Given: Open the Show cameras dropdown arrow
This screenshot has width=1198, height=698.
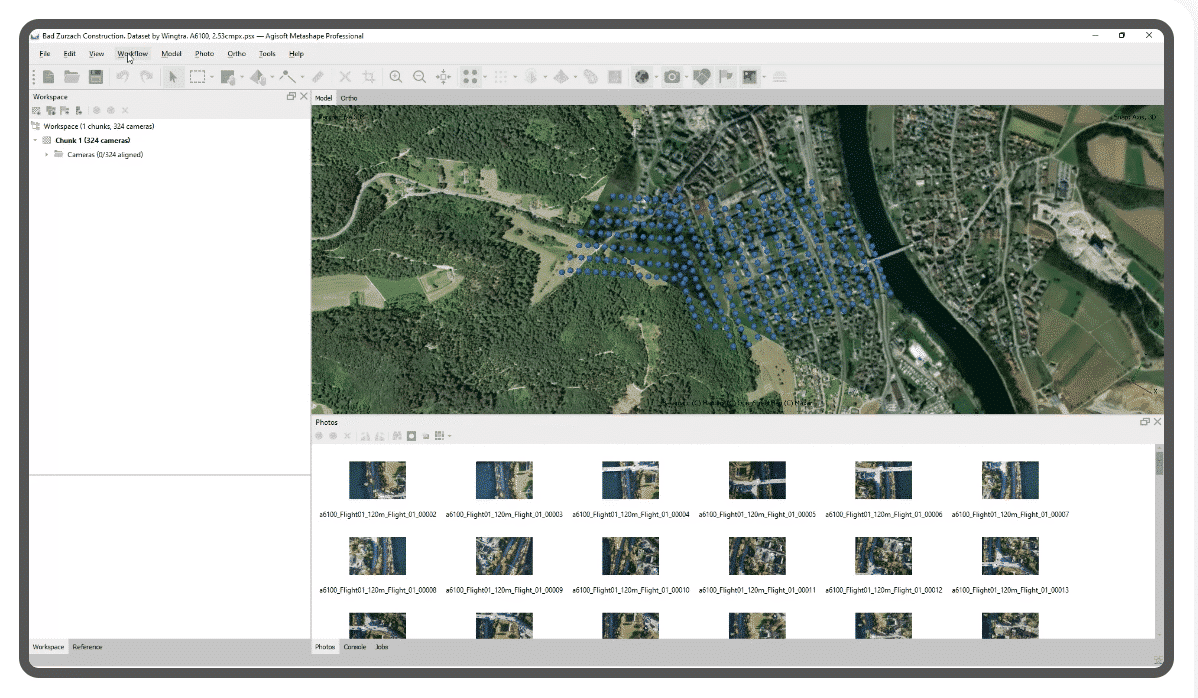Looking at the screenshot, I should 686,77.
